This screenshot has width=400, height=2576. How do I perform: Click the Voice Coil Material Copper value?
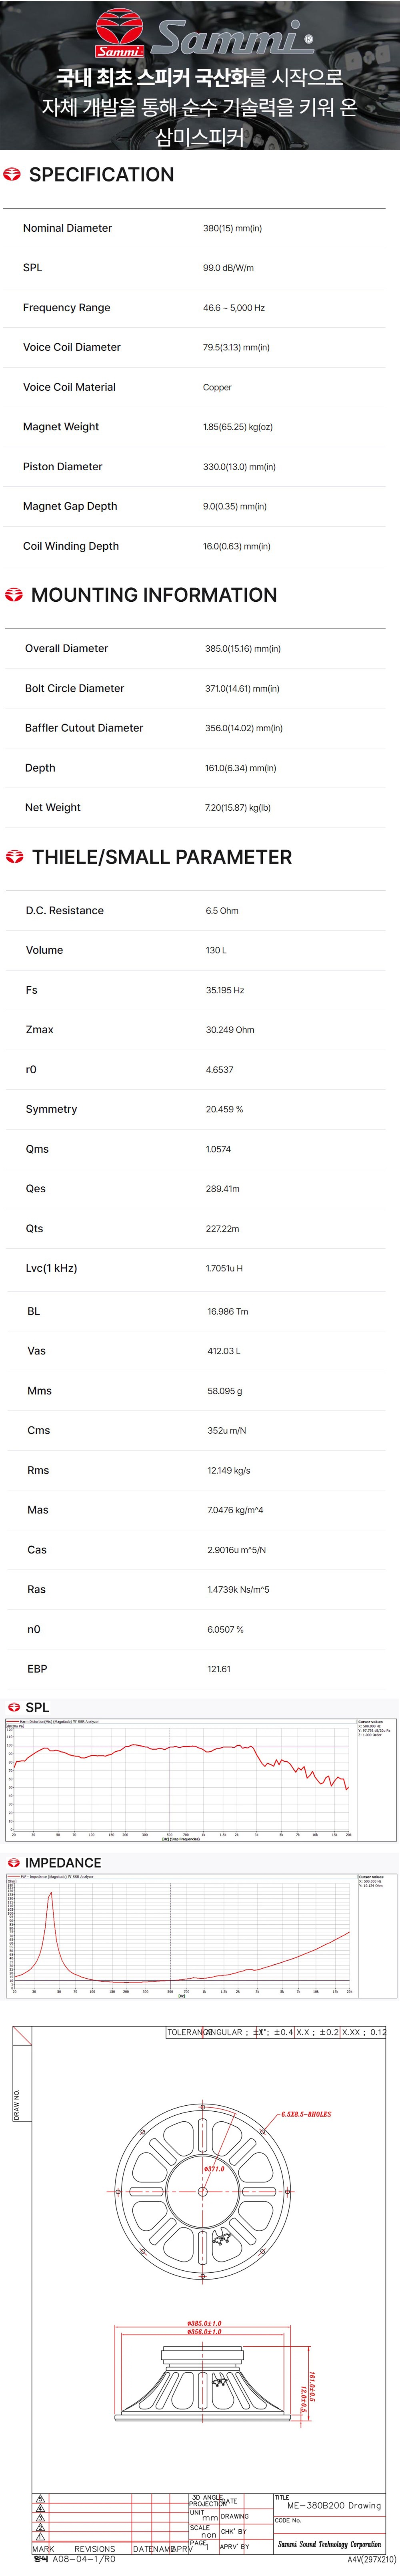[x=217, y=387]
